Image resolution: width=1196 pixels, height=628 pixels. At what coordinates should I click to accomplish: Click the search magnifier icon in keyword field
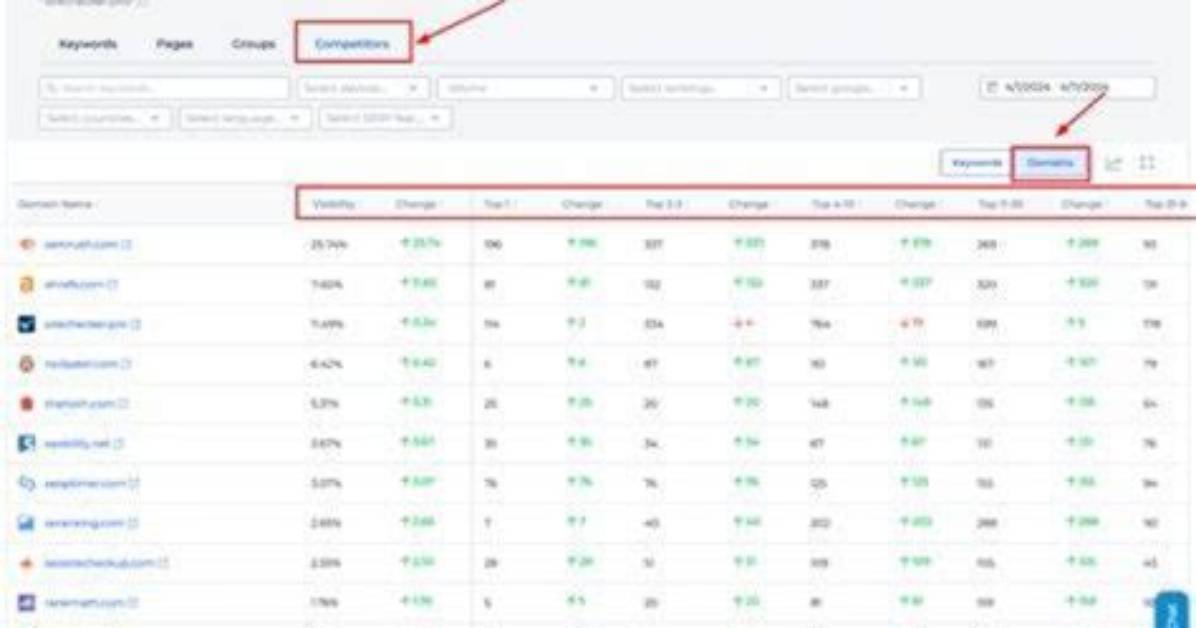pos(51,89)
